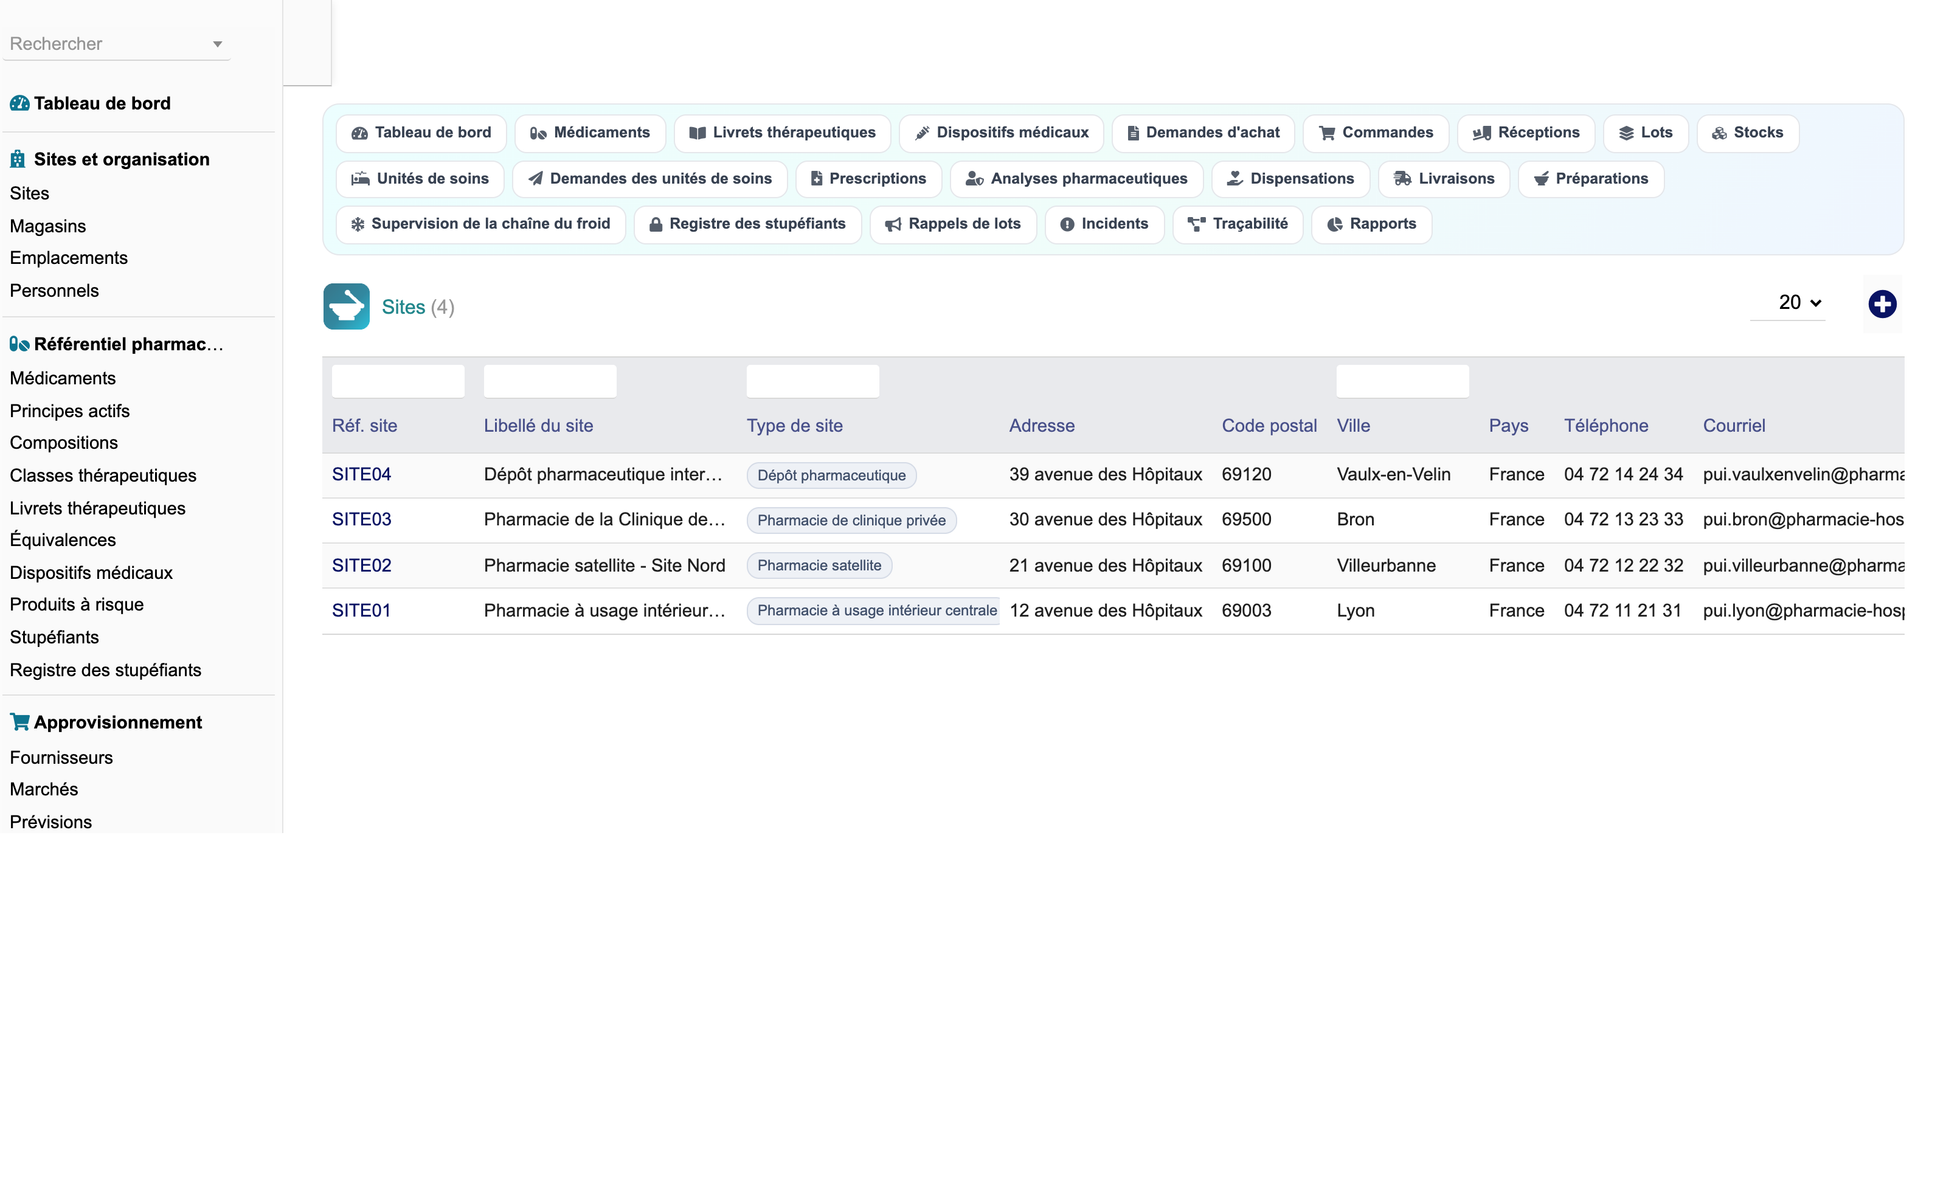Viewport: 1946px width, 1204px height.
Task: Click the Pharmacie de clinique privée badge
Action: pyautogui.click(x=851, y=521)
